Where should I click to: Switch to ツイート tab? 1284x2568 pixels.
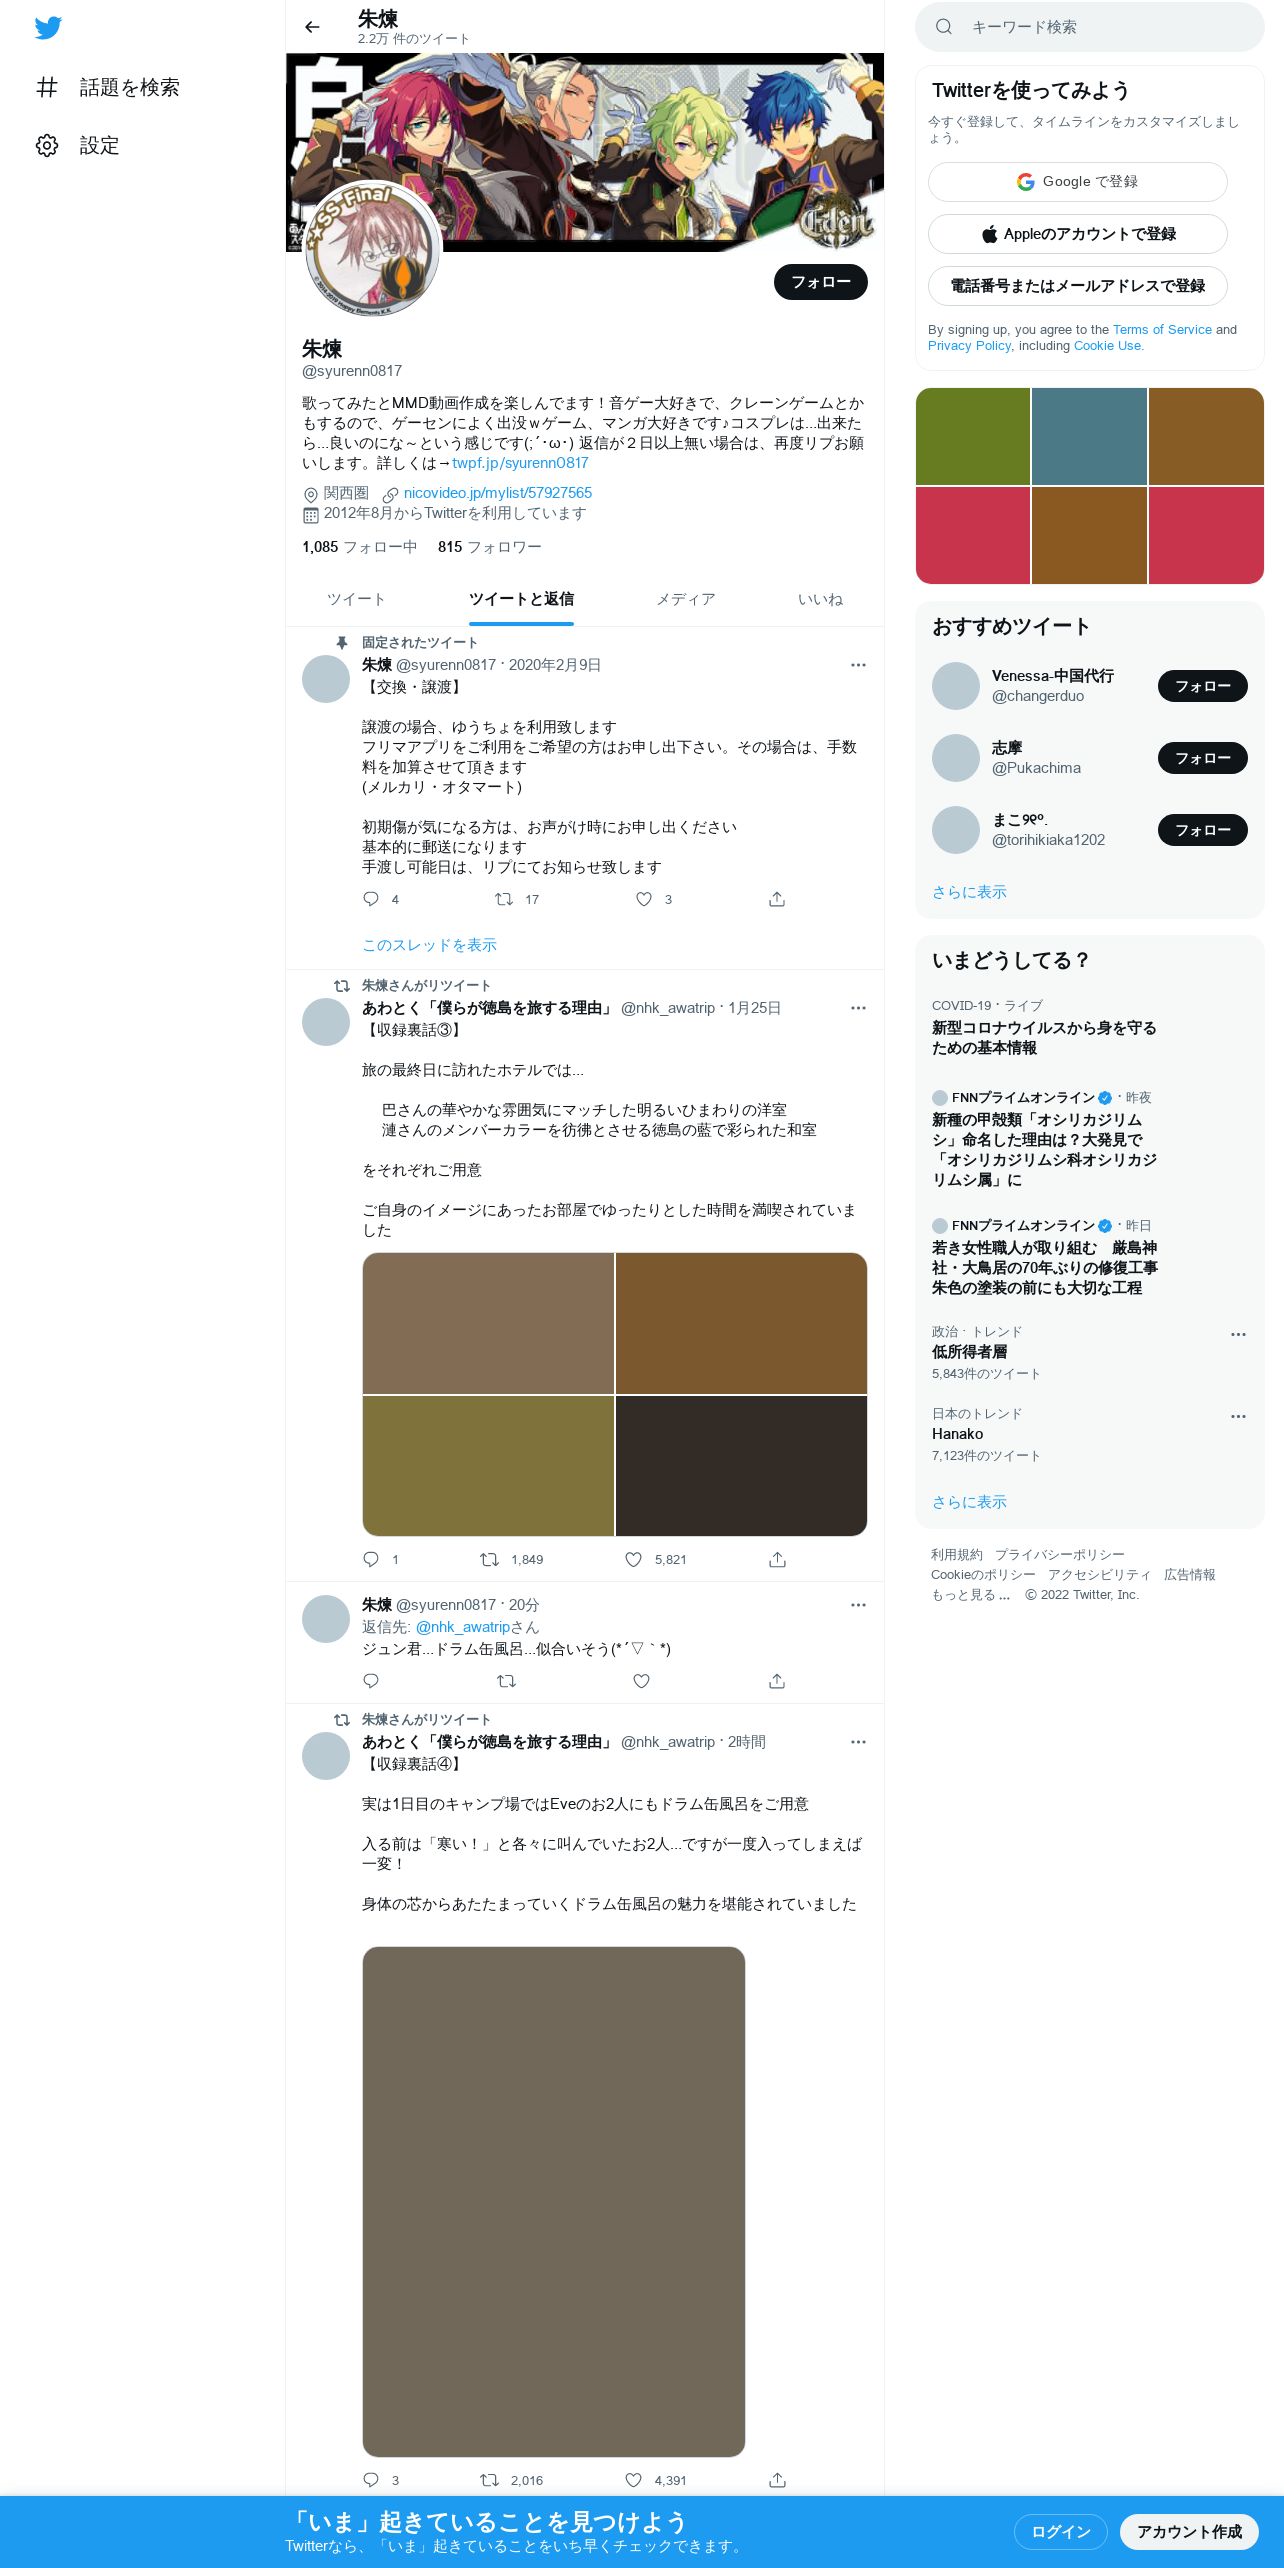[x=355, y=599]
